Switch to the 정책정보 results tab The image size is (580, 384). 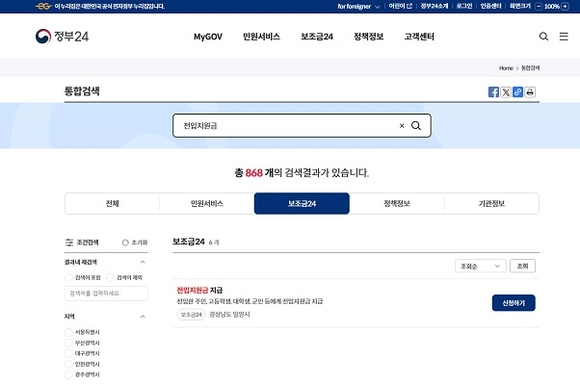[397, 203]
